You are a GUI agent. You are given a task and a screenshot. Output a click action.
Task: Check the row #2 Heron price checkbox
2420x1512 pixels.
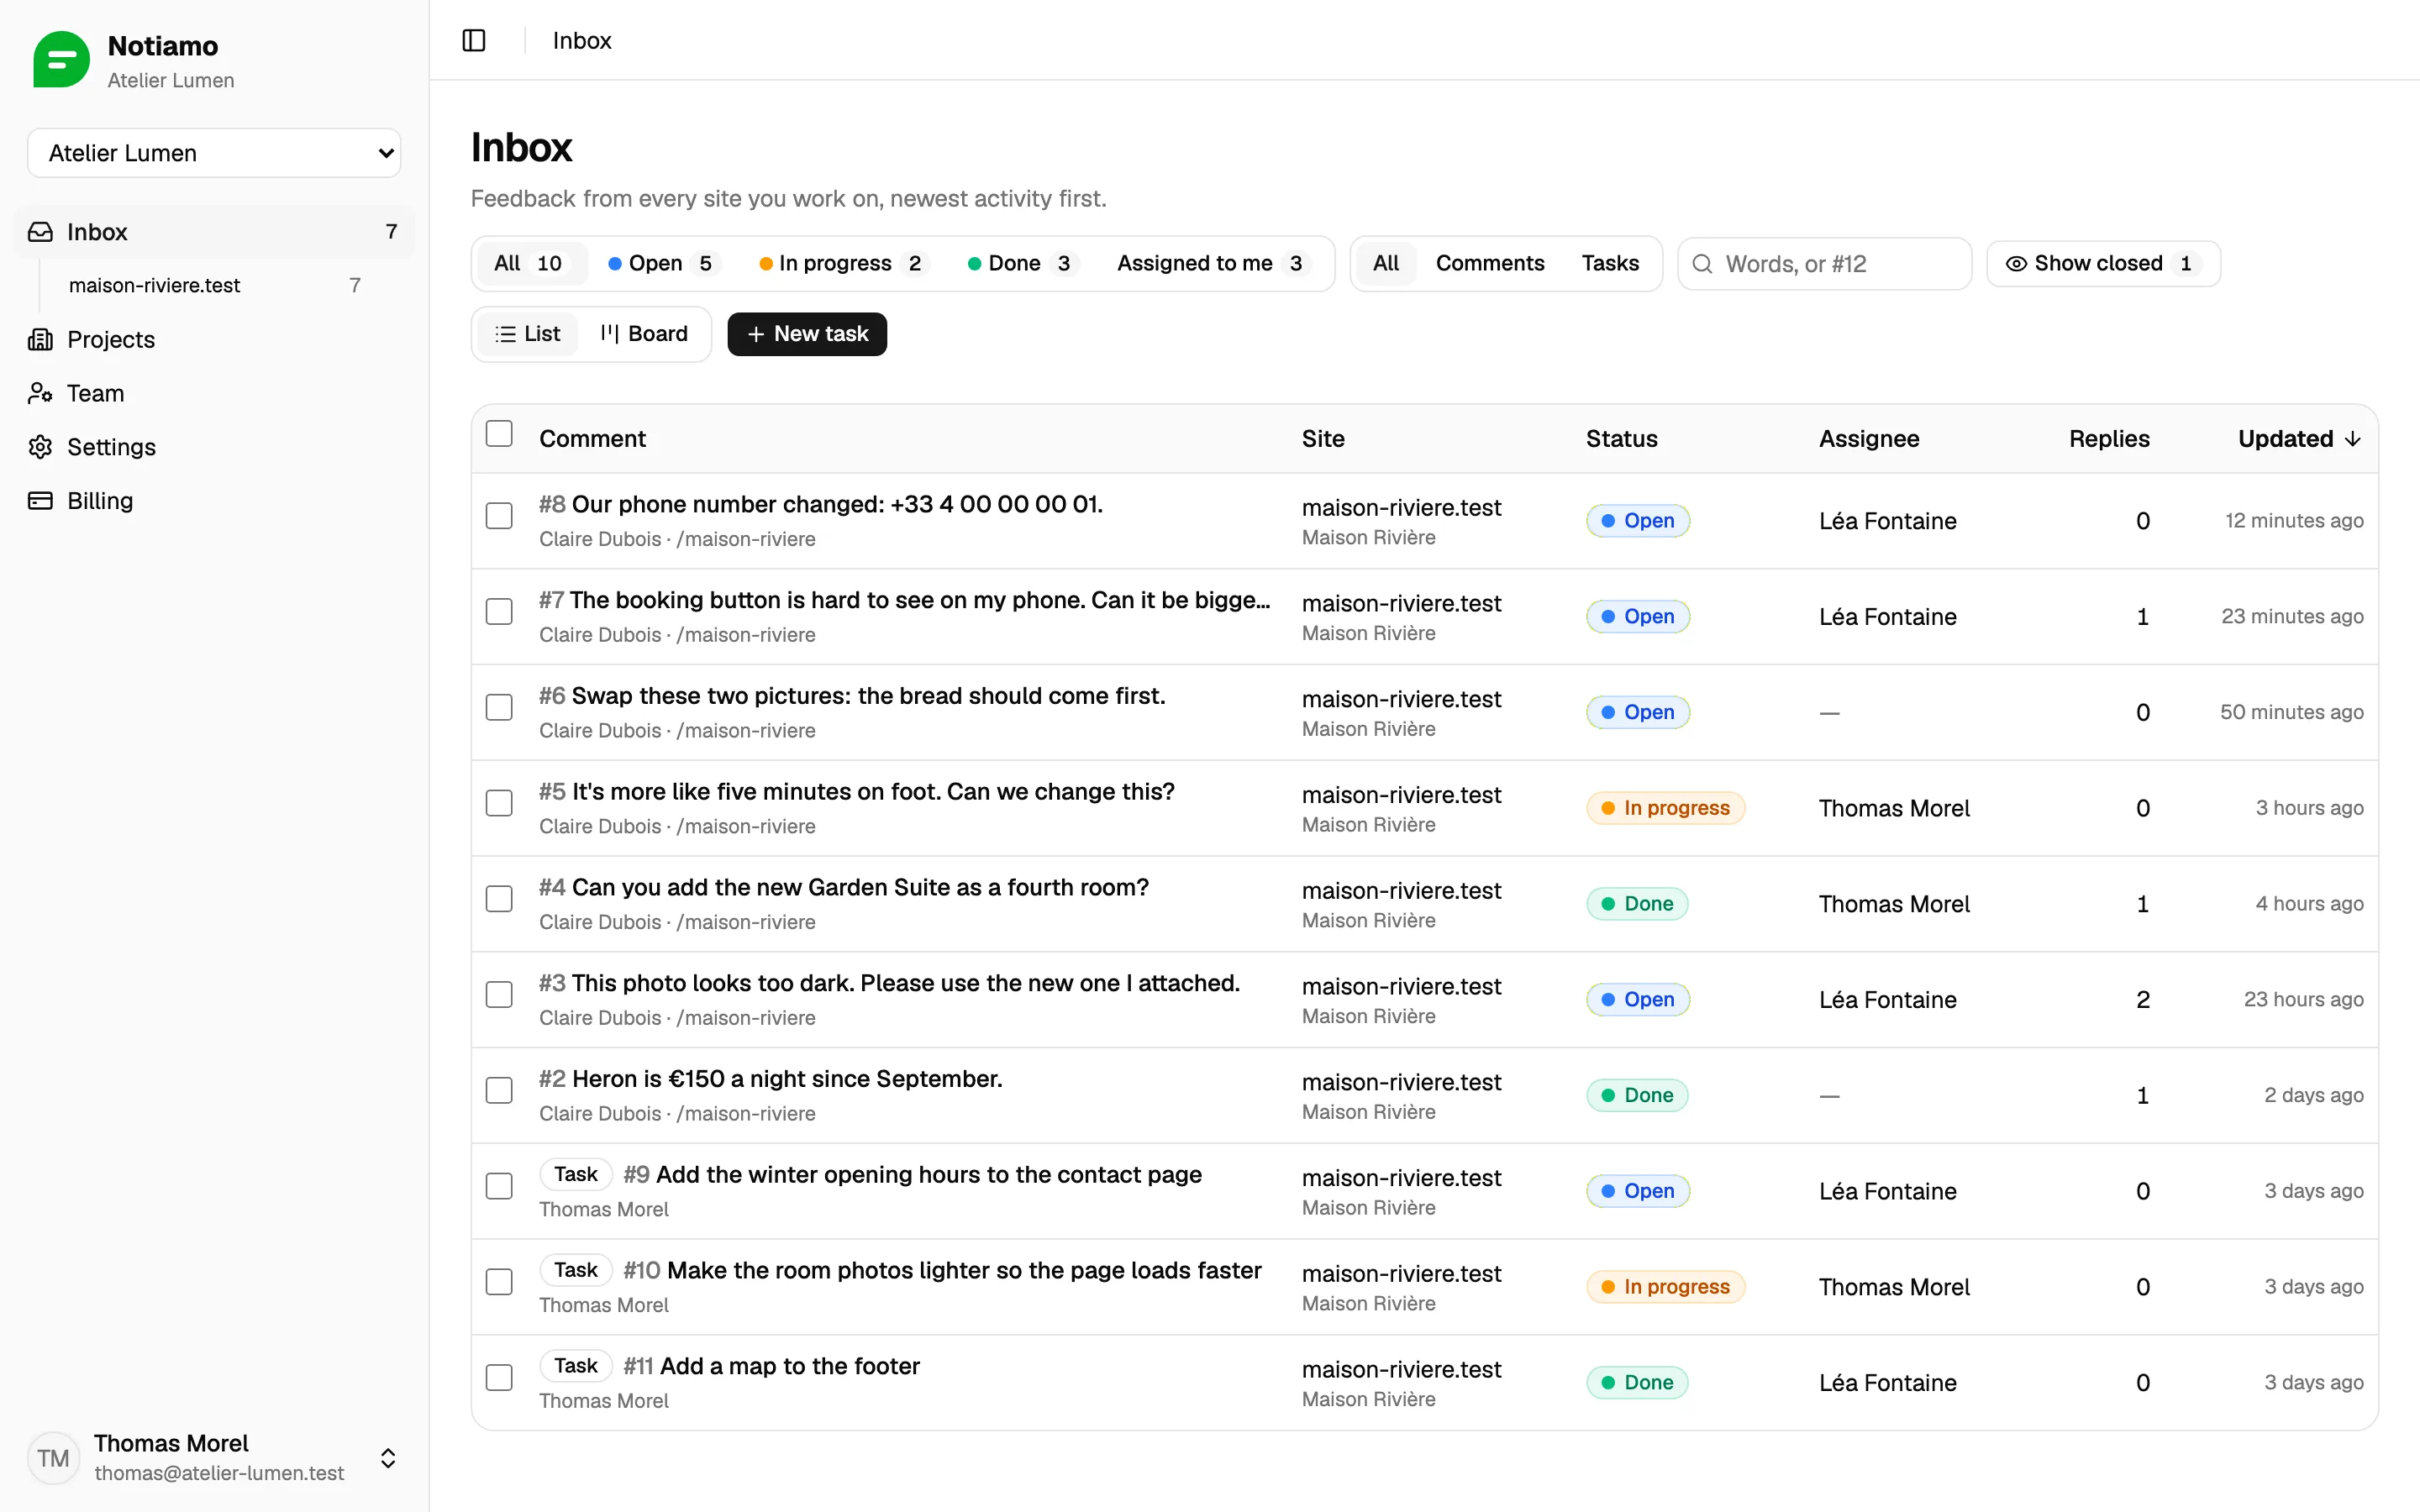tap(499, 1091)
